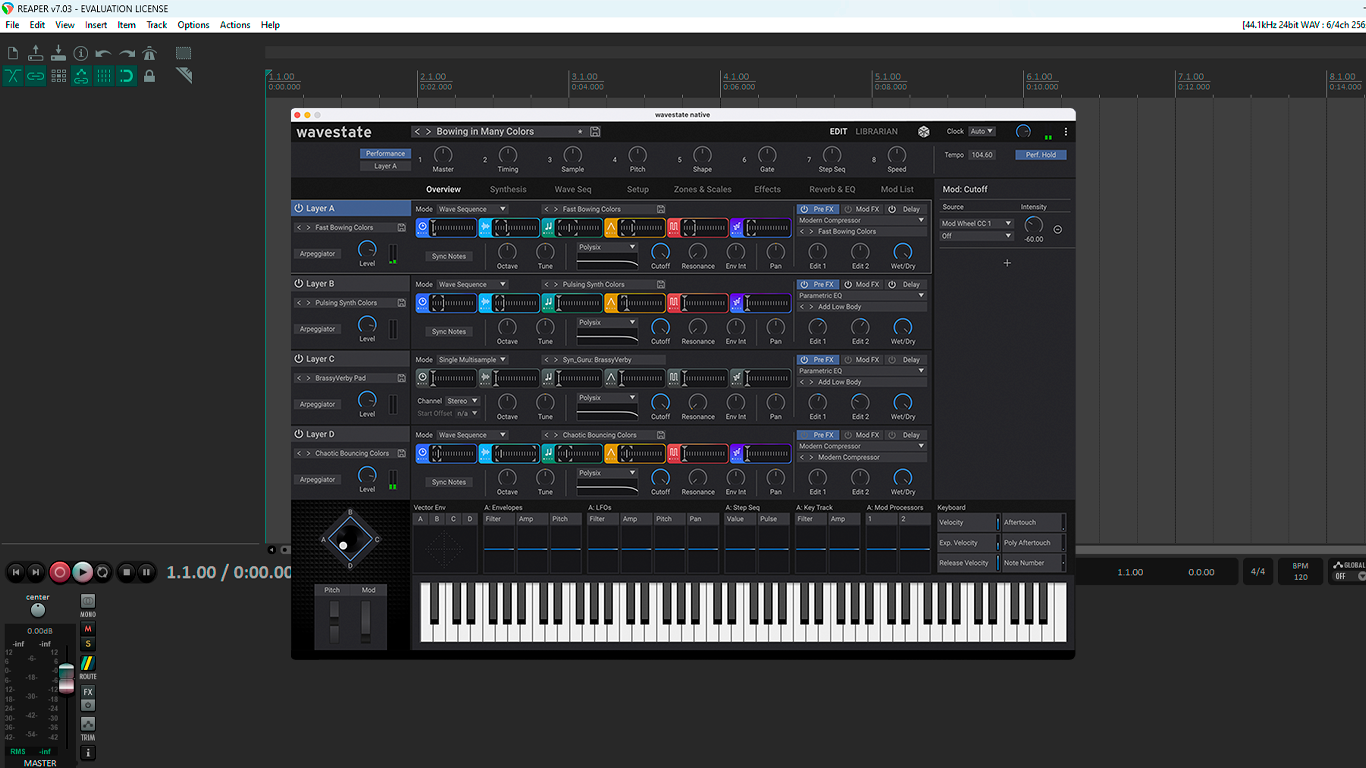1366x768 pixels.
Task: Save the Layer A program Fast Bowing Colors
Action: click(x=401, y=228)
